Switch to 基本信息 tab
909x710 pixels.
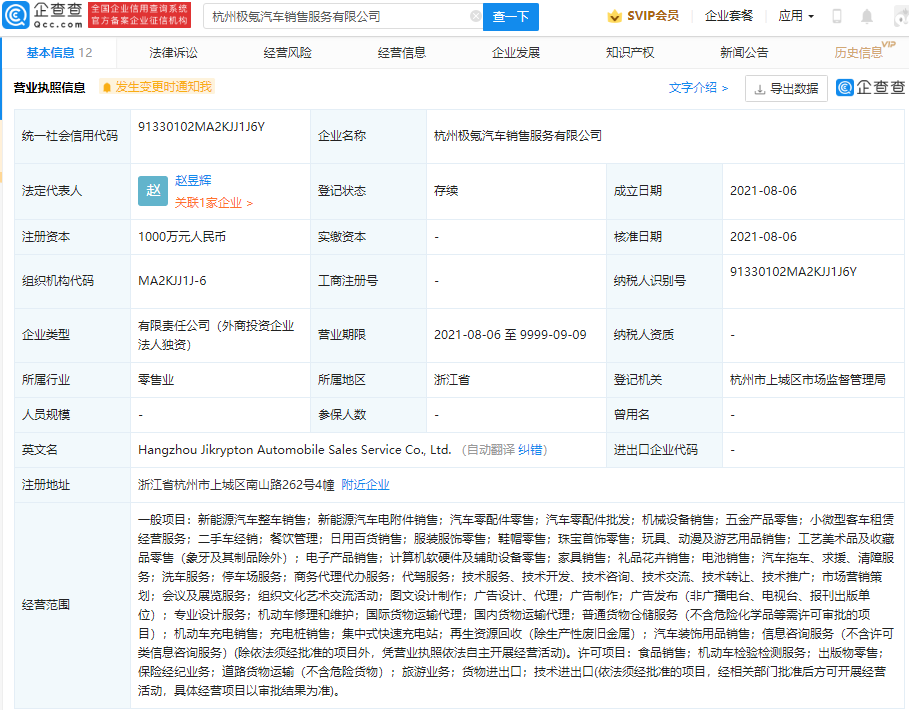click(x=59, y=53)
